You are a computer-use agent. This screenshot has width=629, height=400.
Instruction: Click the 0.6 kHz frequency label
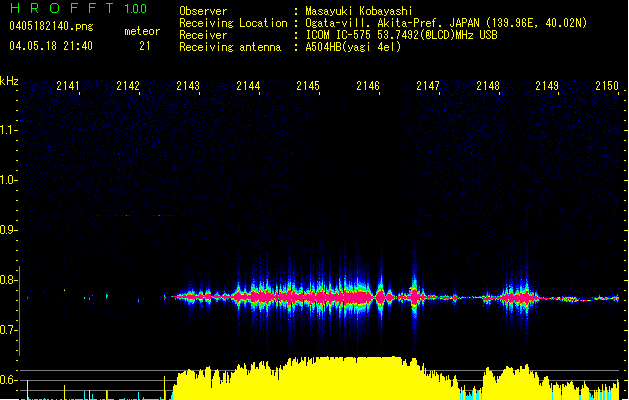(7, 380)
